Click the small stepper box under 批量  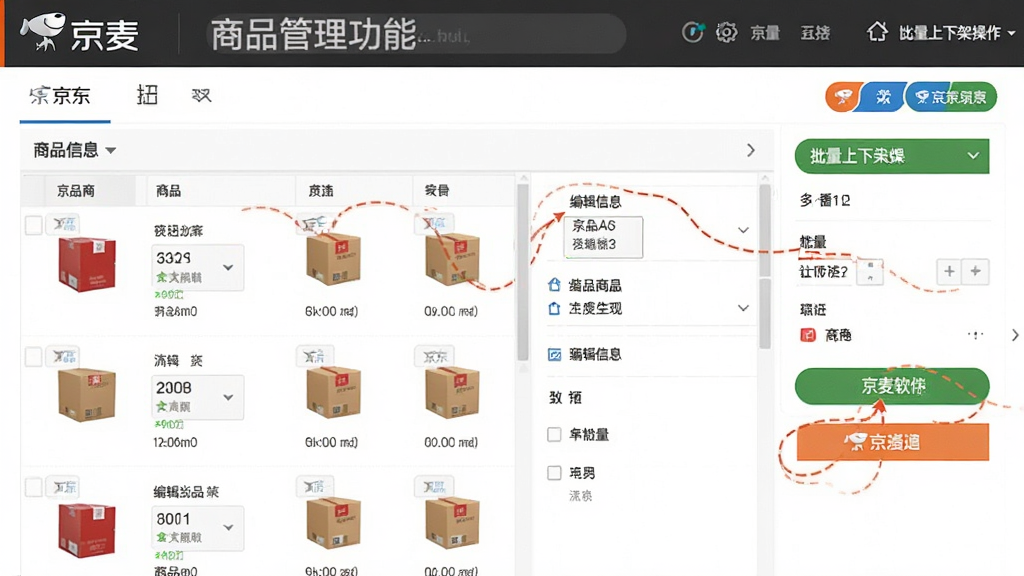871,272
